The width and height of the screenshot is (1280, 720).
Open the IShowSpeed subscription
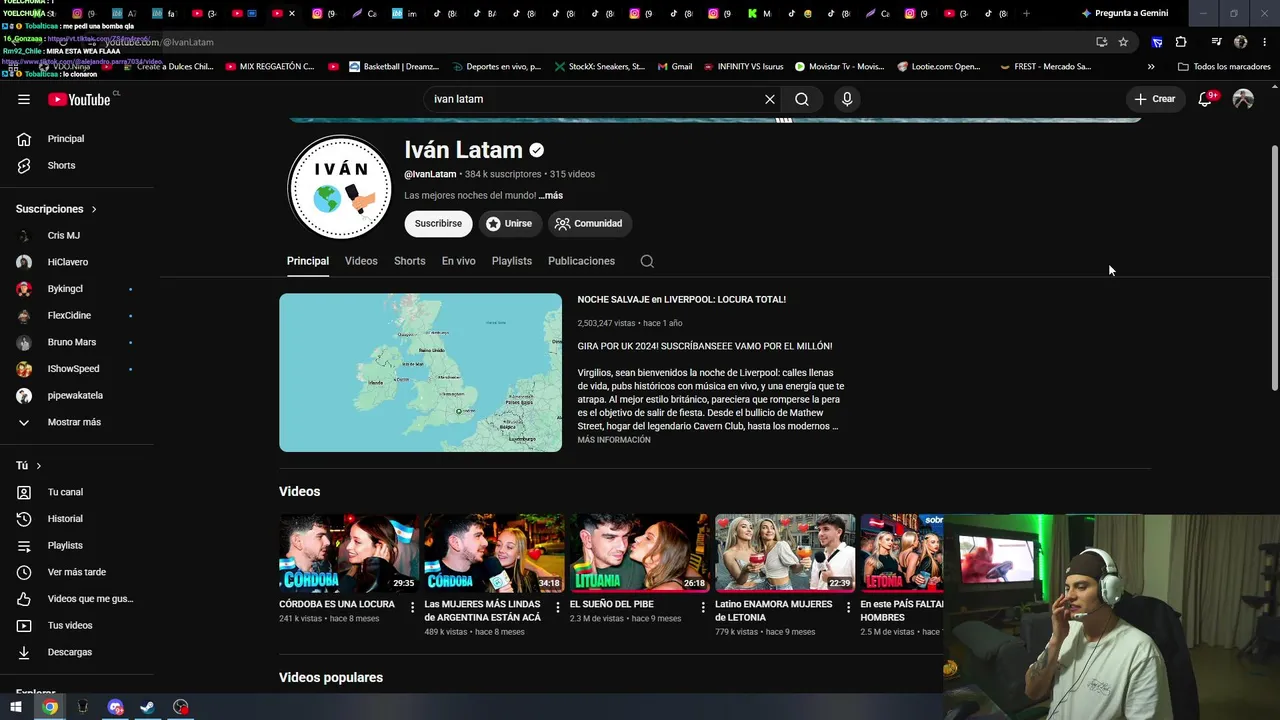(74, 369)
